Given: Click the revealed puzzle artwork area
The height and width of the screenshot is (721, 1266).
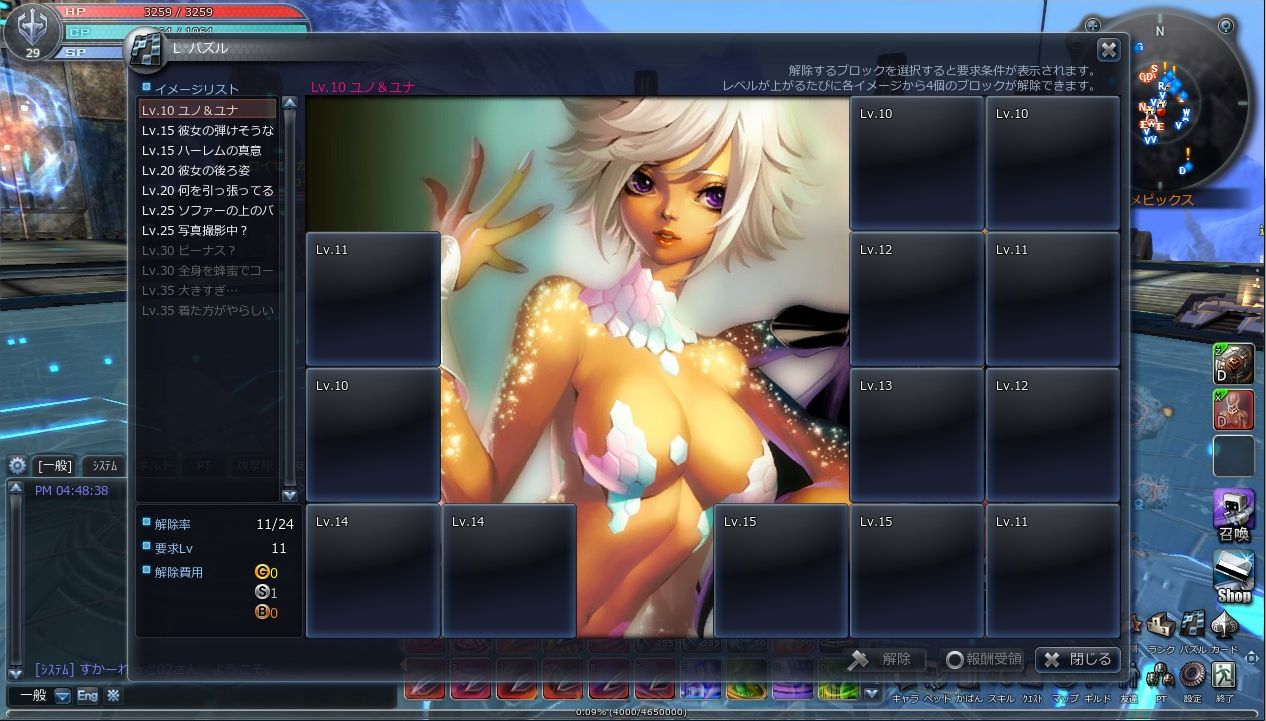Looking at the screenshot, I should (x=645, y=300).
